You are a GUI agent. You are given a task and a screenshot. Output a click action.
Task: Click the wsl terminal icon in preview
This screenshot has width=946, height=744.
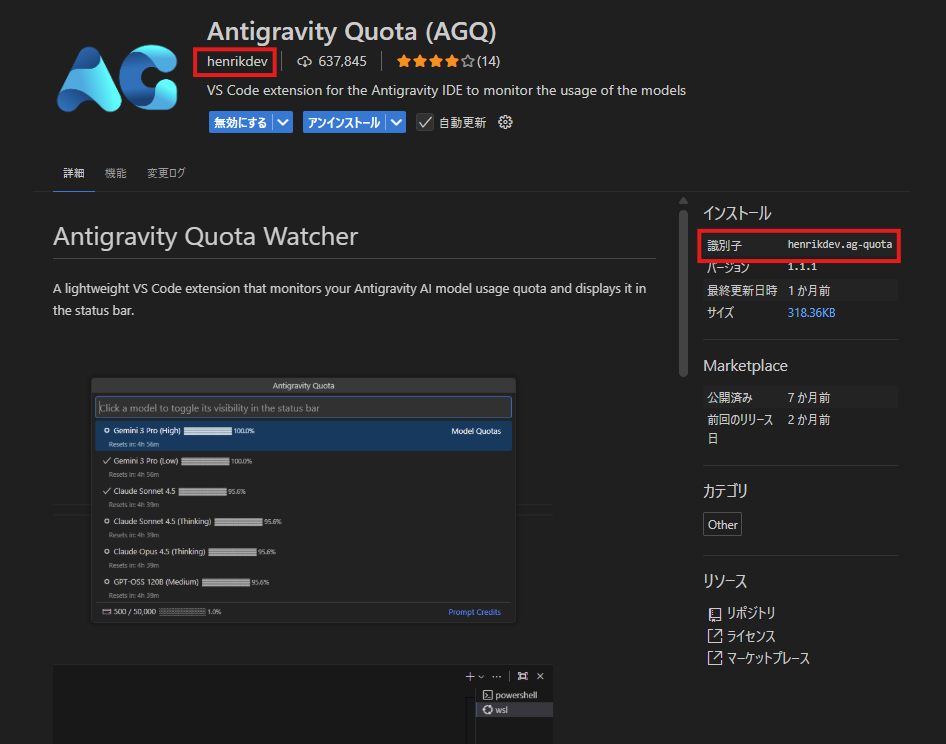click(487, 710)
